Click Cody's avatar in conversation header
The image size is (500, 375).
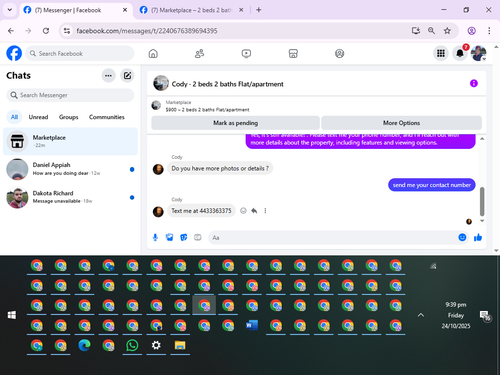click(161, 83)
